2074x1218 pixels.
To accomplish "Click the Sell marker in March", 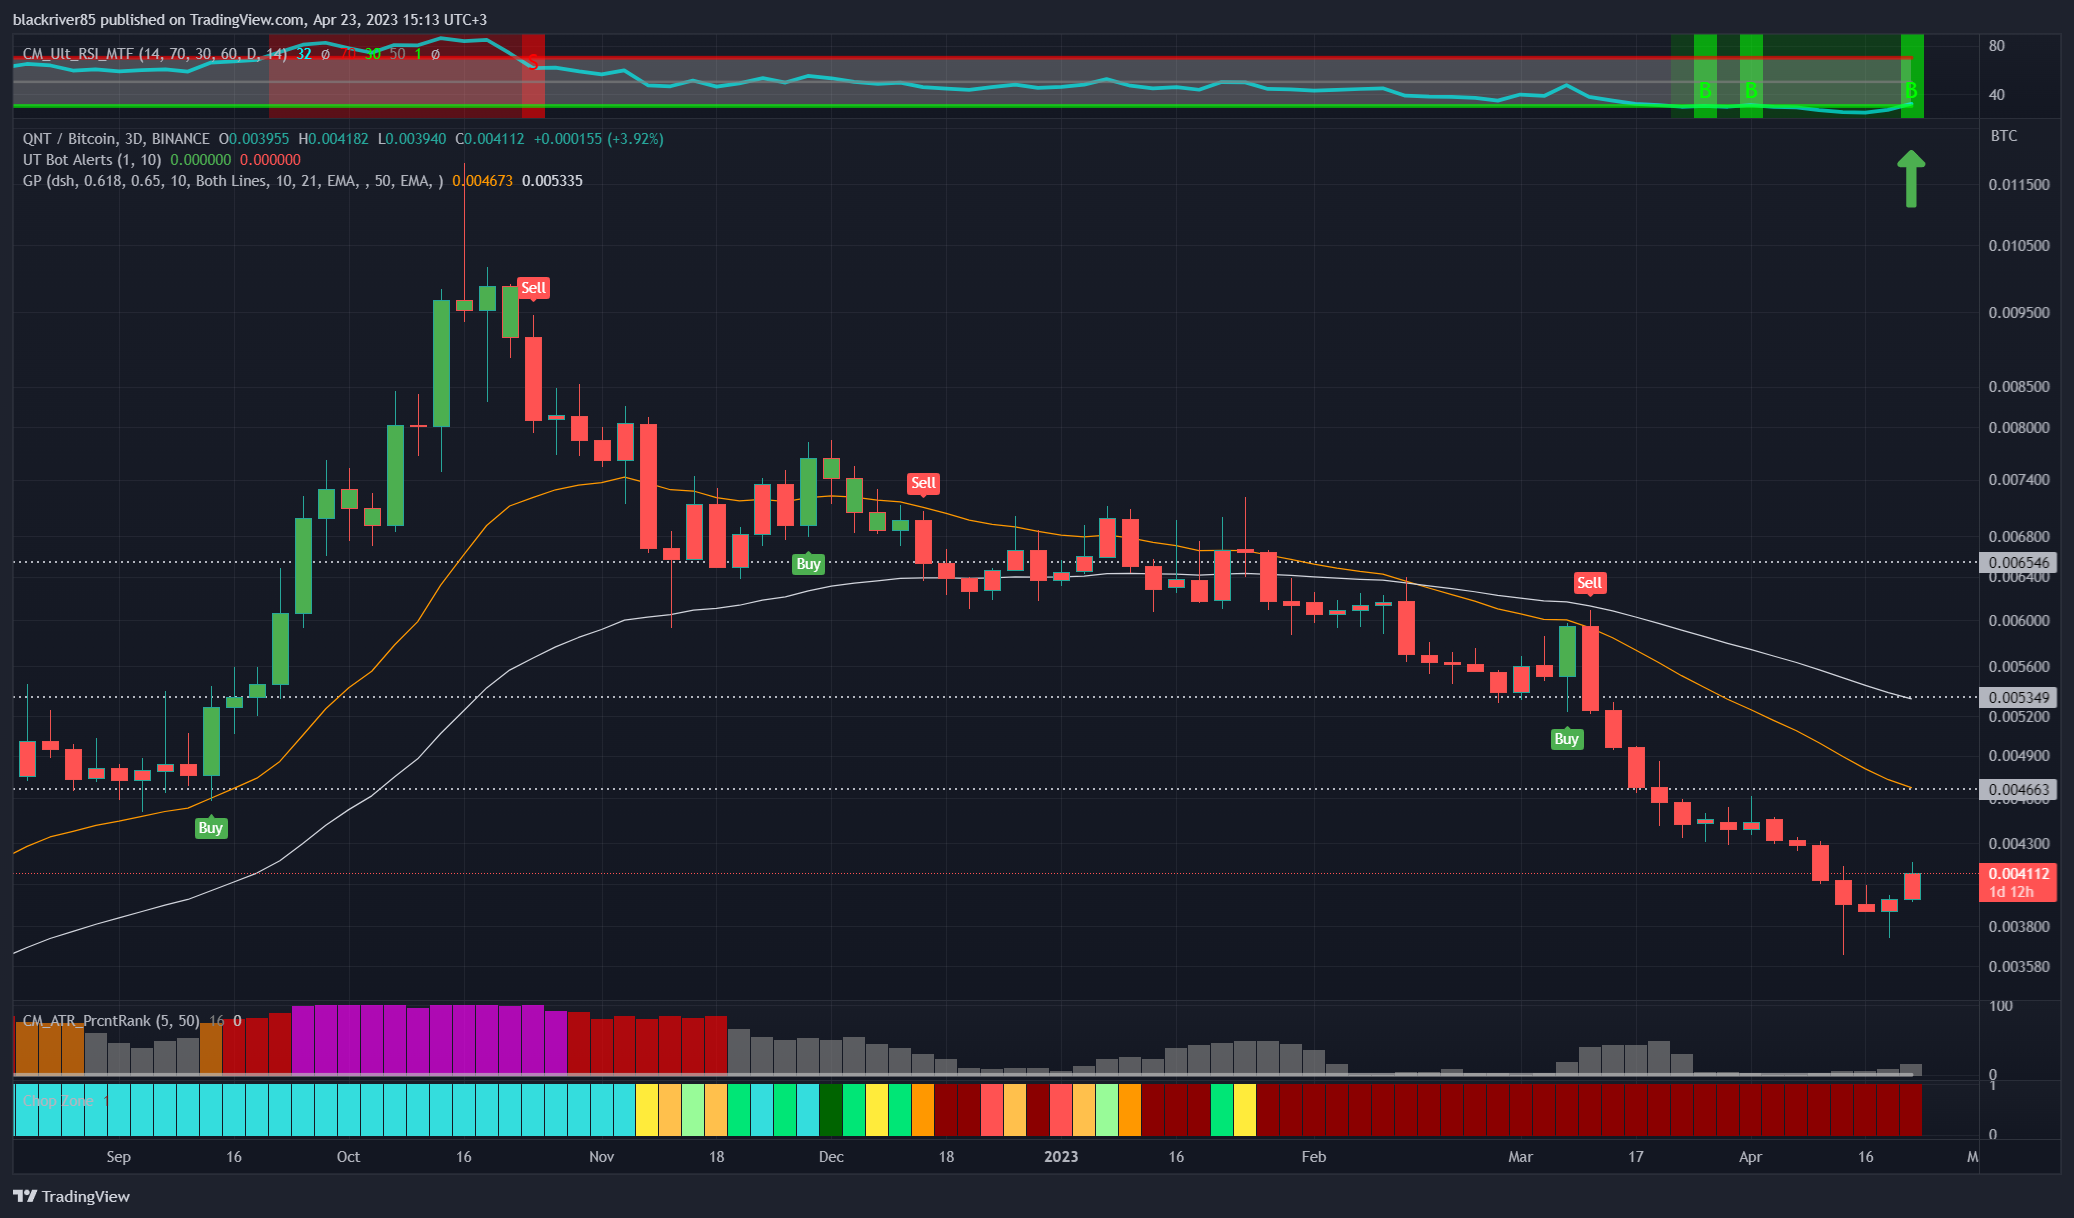I will tap(1589, 582).
